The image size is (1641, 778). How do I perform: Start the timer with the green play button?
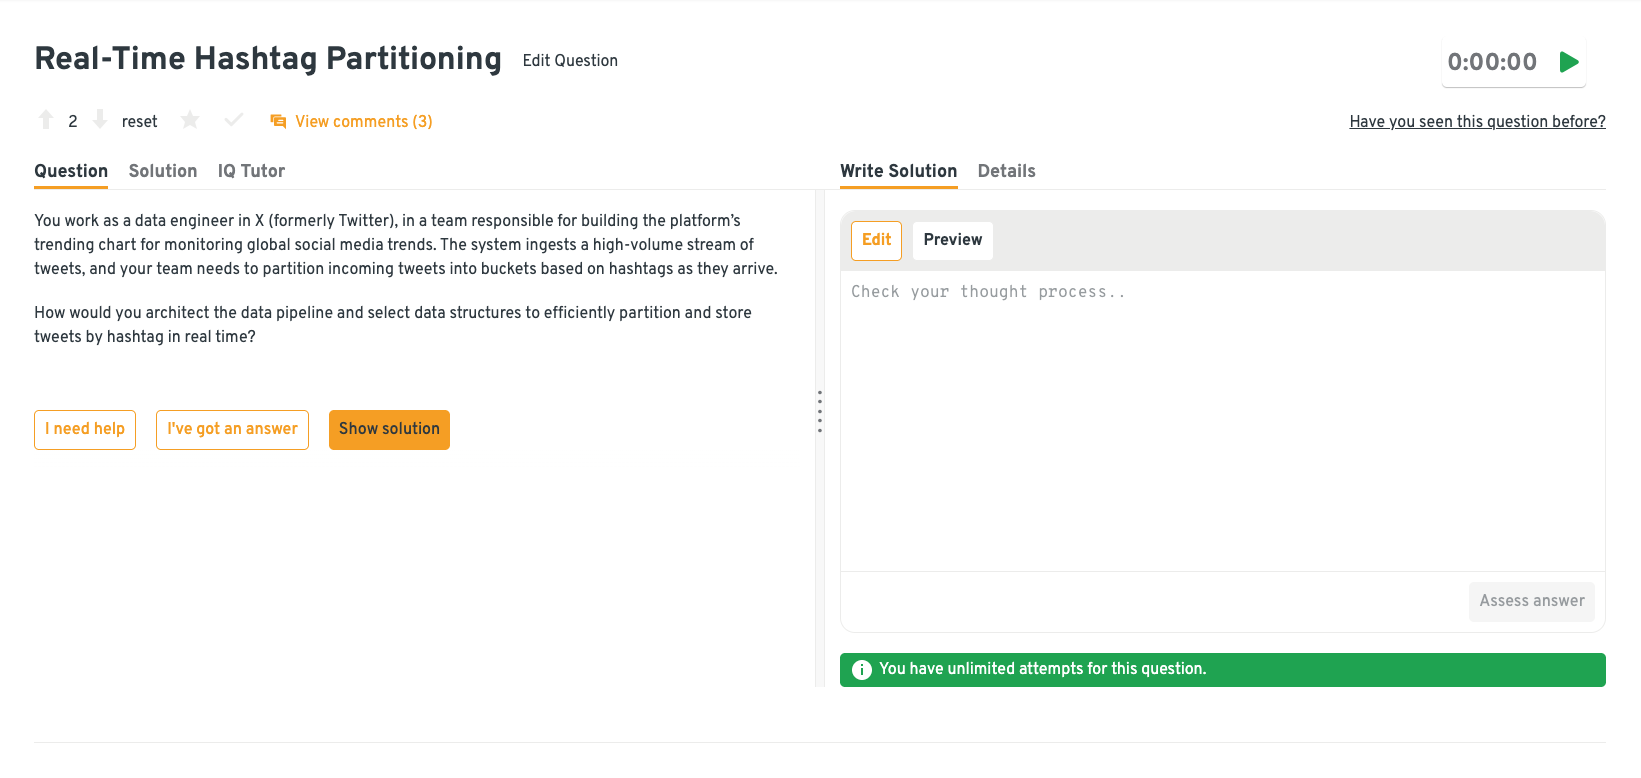[x=1569, y=62]
